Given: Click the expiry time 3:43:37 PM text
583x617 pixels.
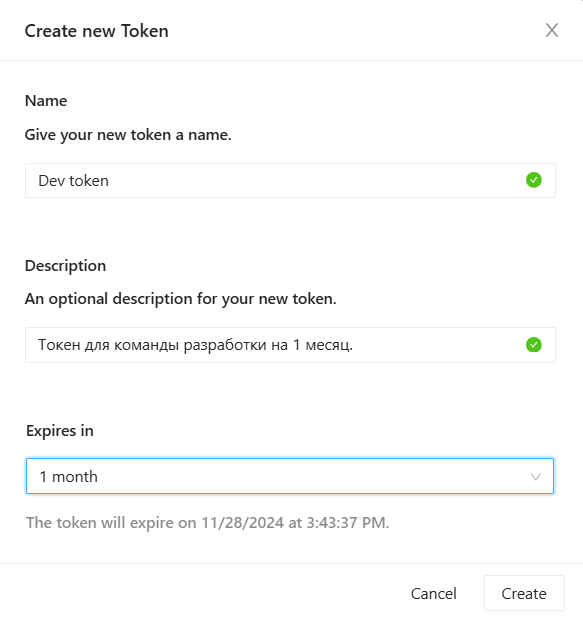Looking at the screenshot, I should (345, 523).
